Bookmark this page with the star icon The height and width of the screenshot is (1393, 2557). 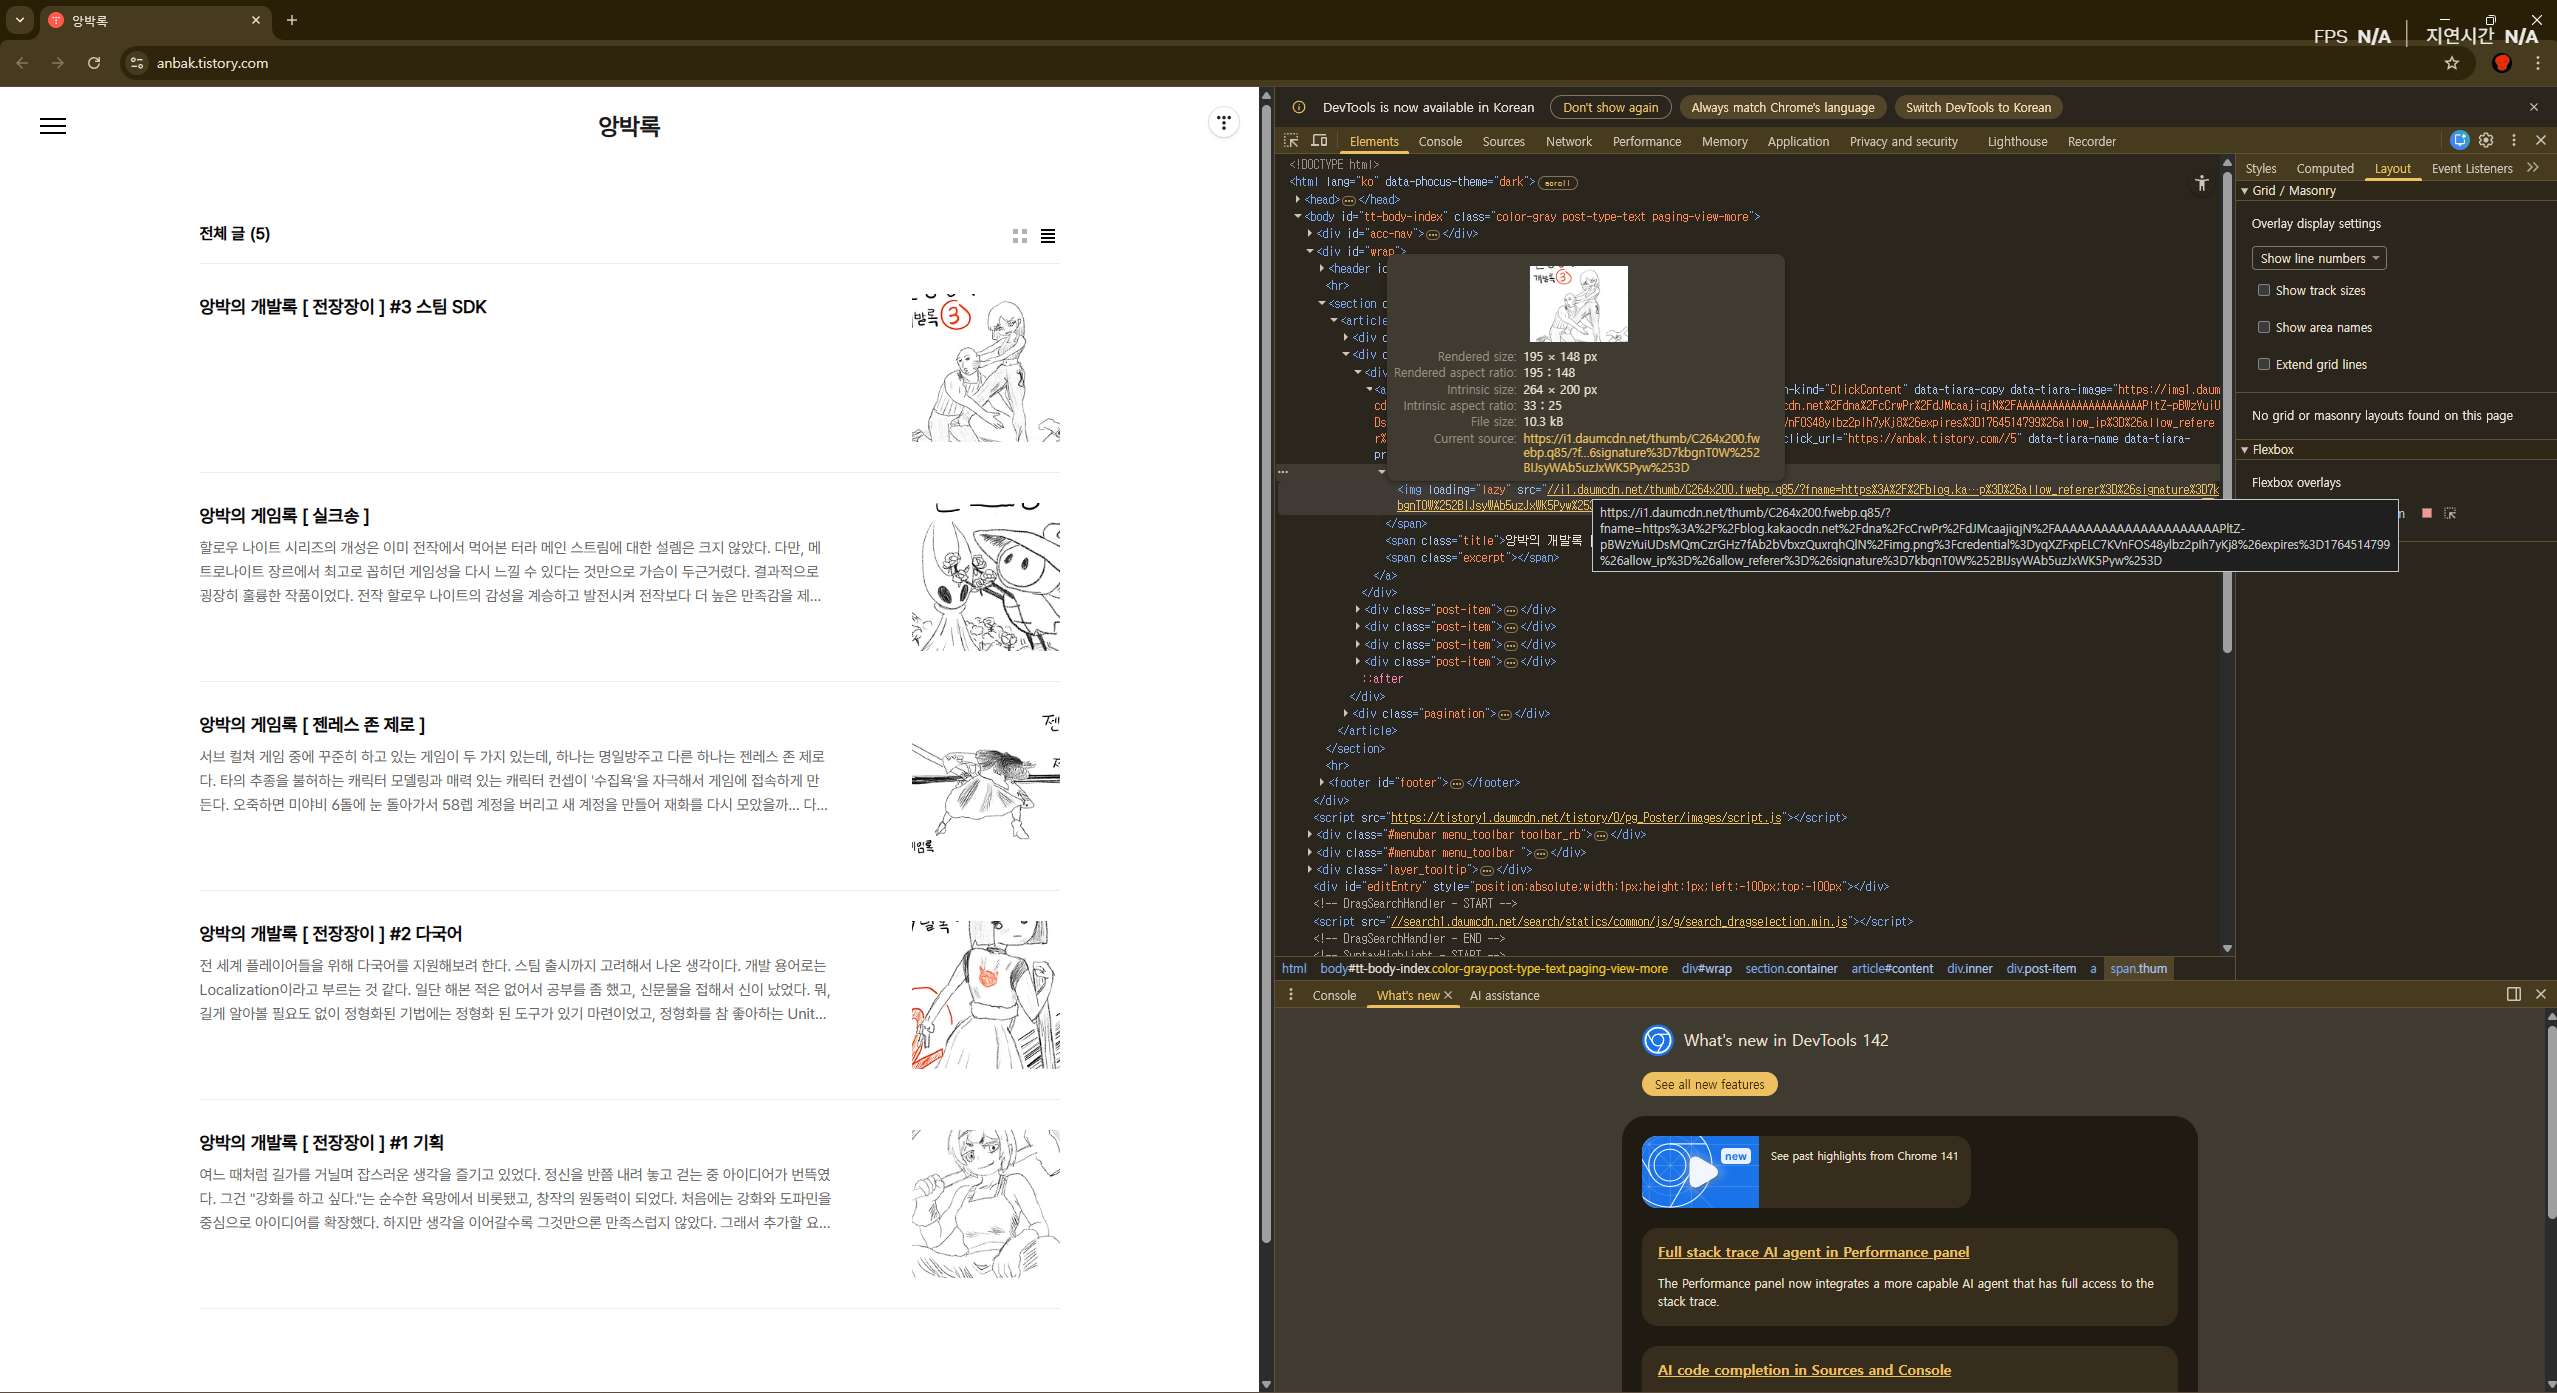point(2451,63)
